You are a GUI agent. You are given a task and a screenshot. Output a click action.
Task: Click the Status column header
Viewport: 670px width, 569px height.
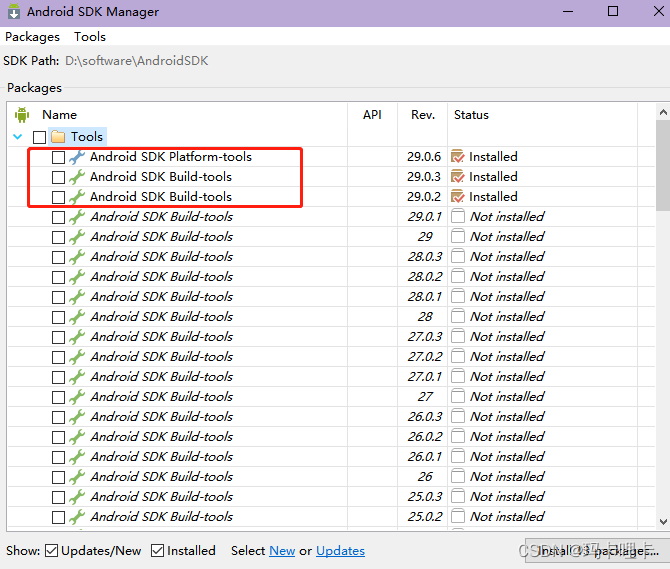[x=471, y=115]
